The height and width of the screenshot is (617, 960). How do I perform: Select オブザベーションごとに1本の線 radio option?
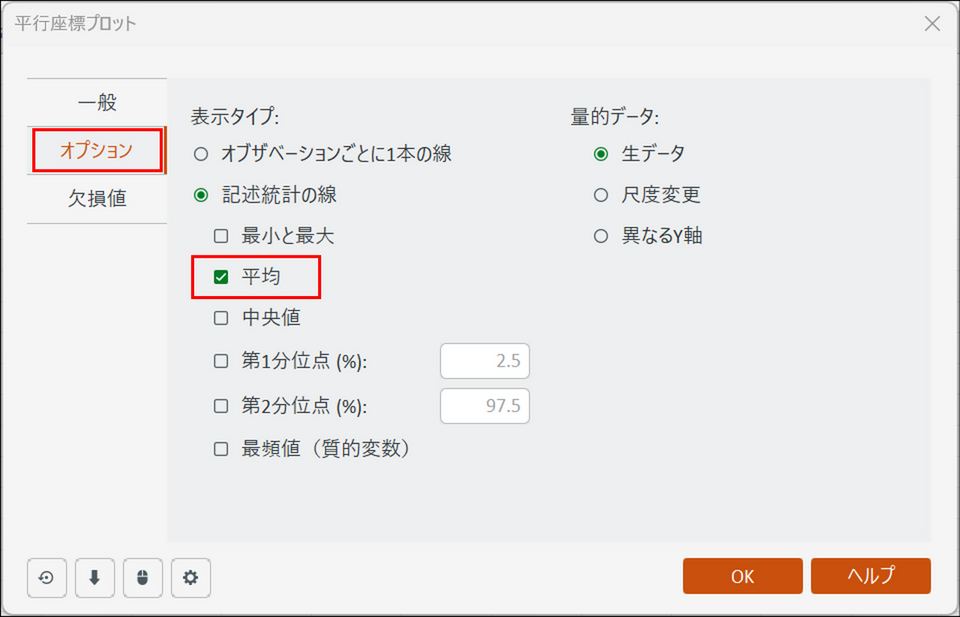pos(201,154)
